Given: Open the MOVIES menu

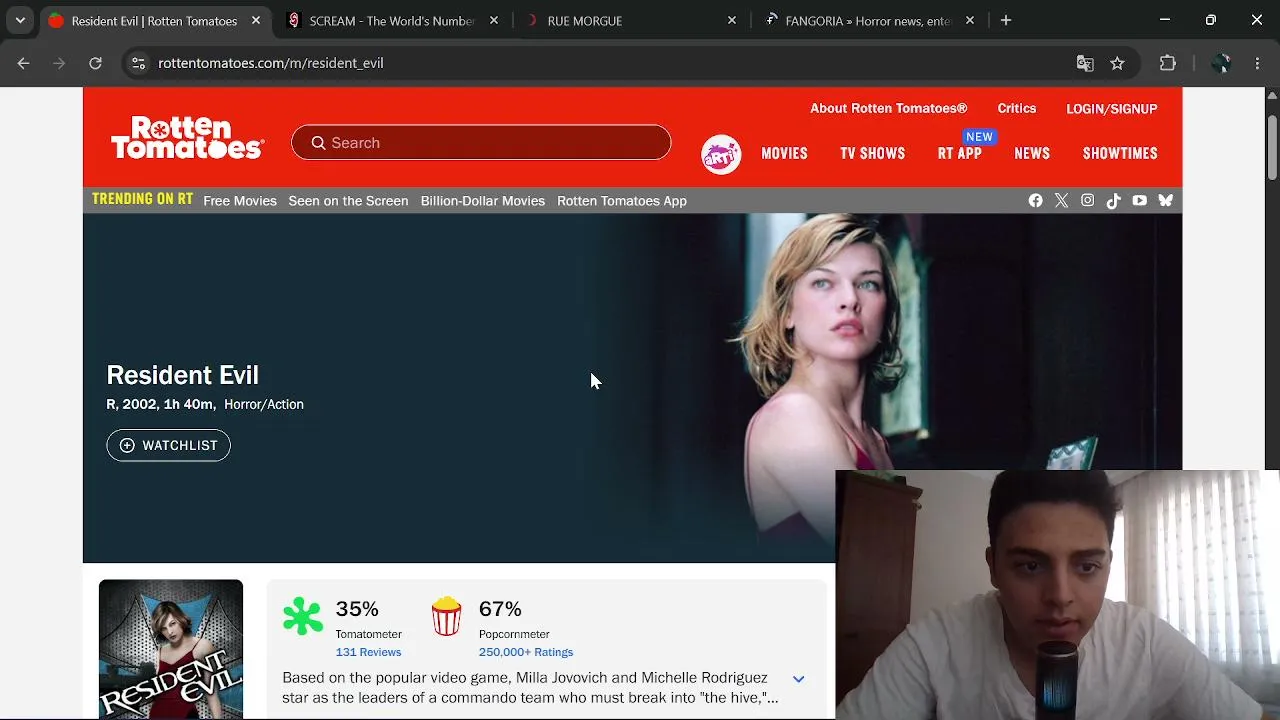Looking at the screenshot, I should 784,154.
